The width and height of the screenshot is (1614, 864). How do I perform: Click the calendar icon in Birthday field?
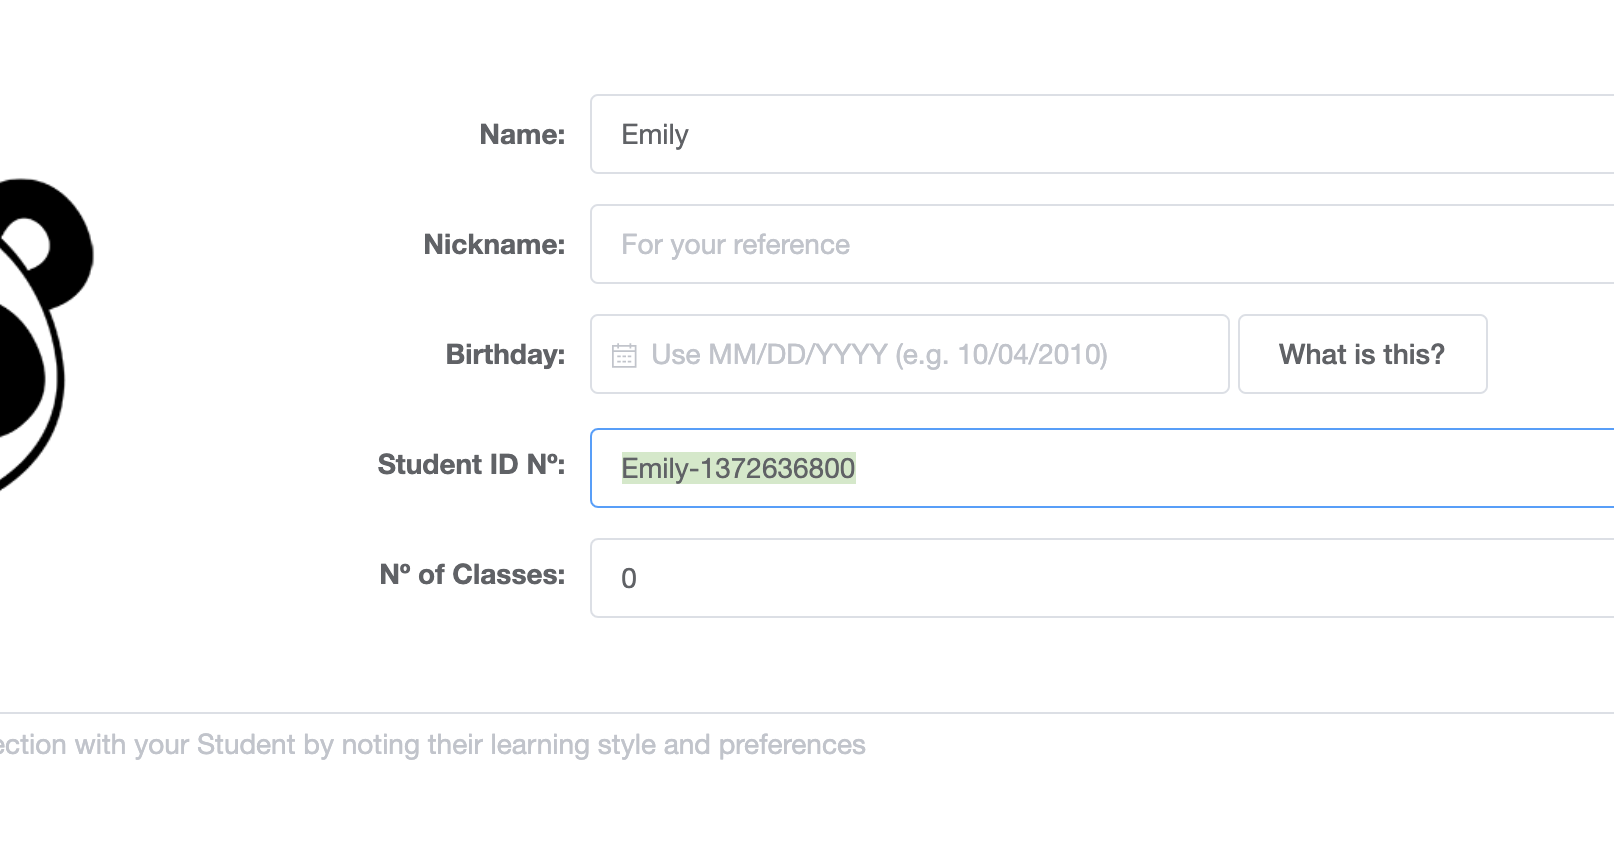tap(624, 355)
